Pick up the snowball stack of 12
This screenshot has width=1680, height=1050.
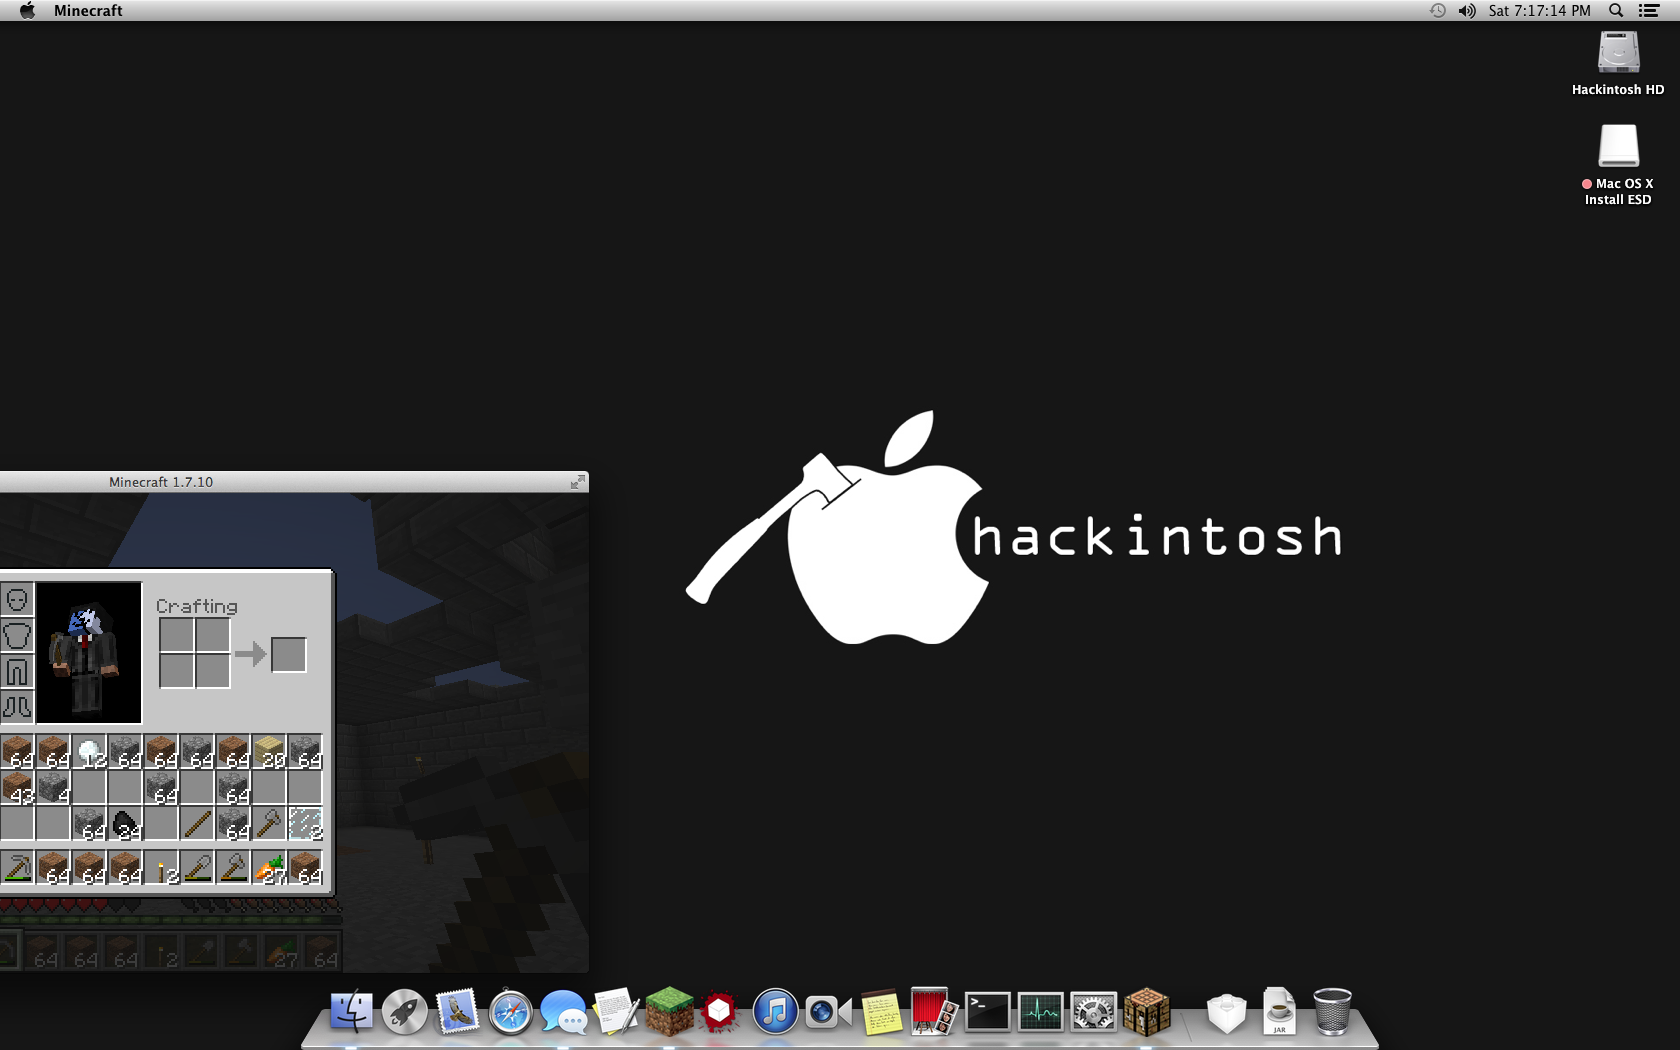(89, 752)
